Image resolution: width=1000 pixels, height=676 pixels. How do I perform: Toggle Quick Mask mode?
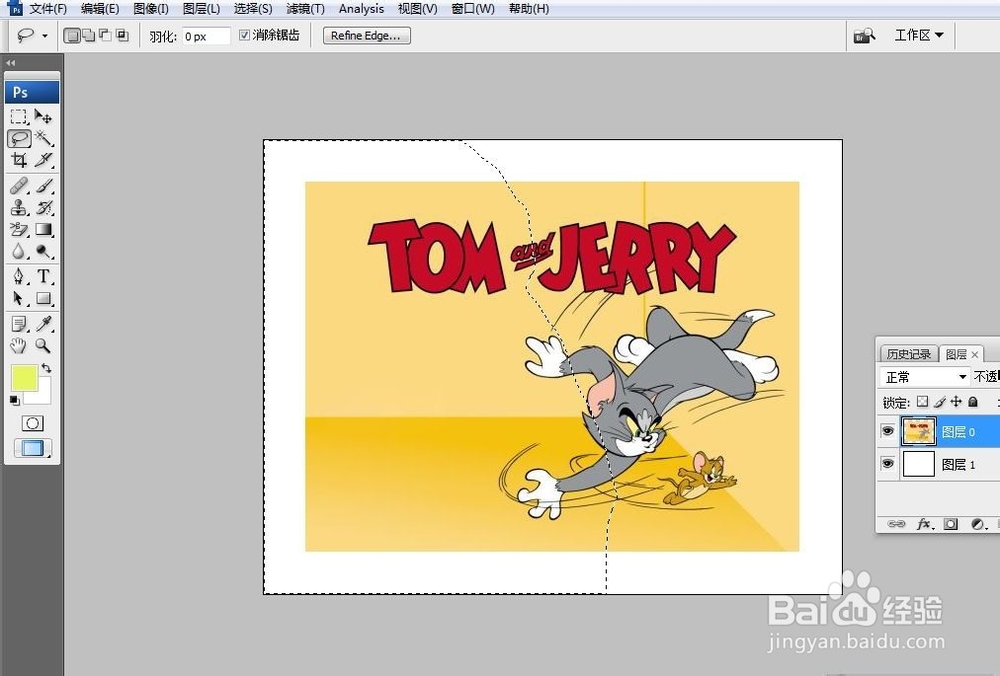(x=33, y=423)
